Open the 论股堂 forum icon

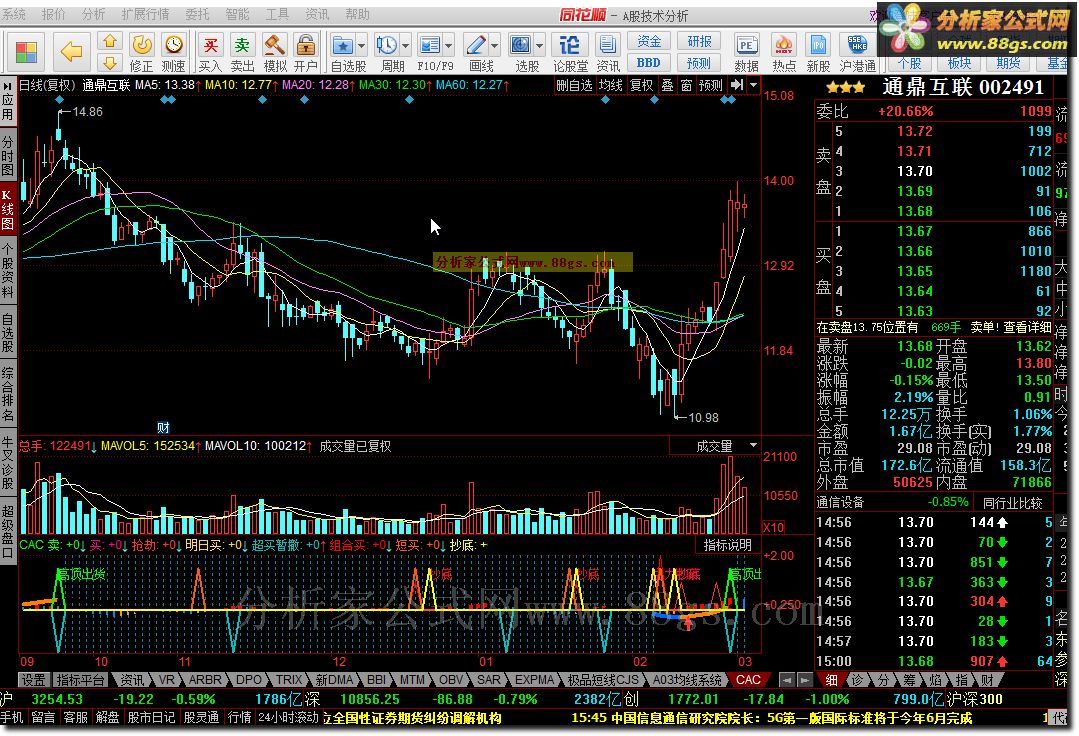(x=570, y=45)
